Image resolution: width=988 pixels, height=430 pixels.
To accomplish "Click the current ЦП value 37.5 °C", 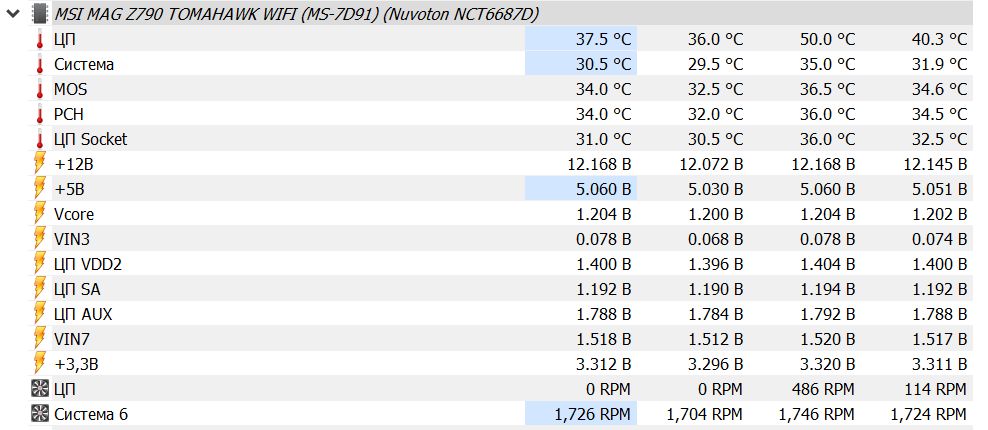I will pos(603,40).
